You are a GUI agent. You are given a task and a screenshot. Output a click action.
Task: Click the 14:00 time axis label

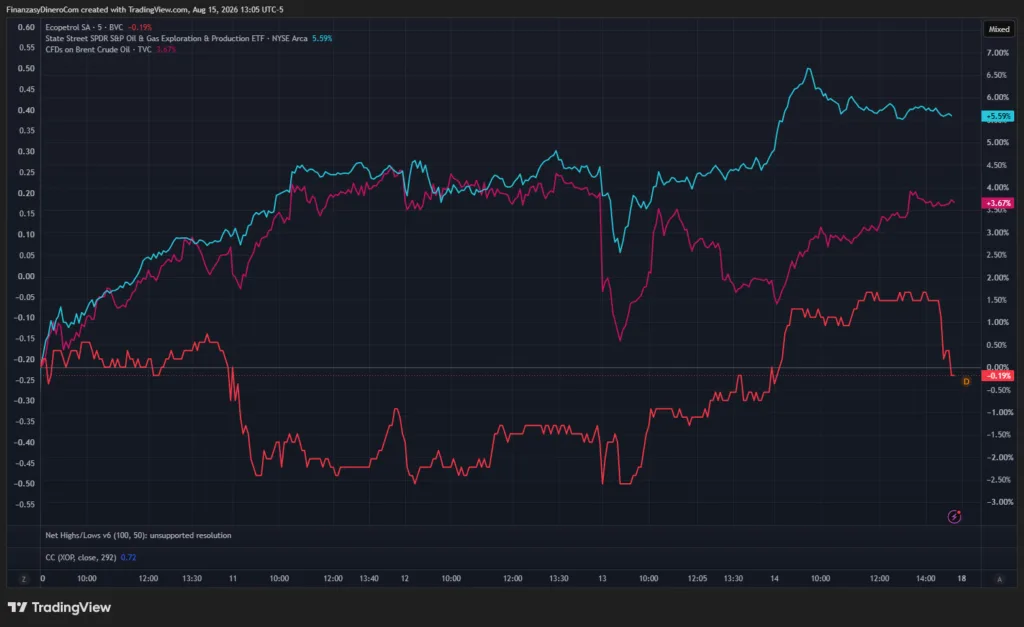pyautogui.click(x=925, y=579)
